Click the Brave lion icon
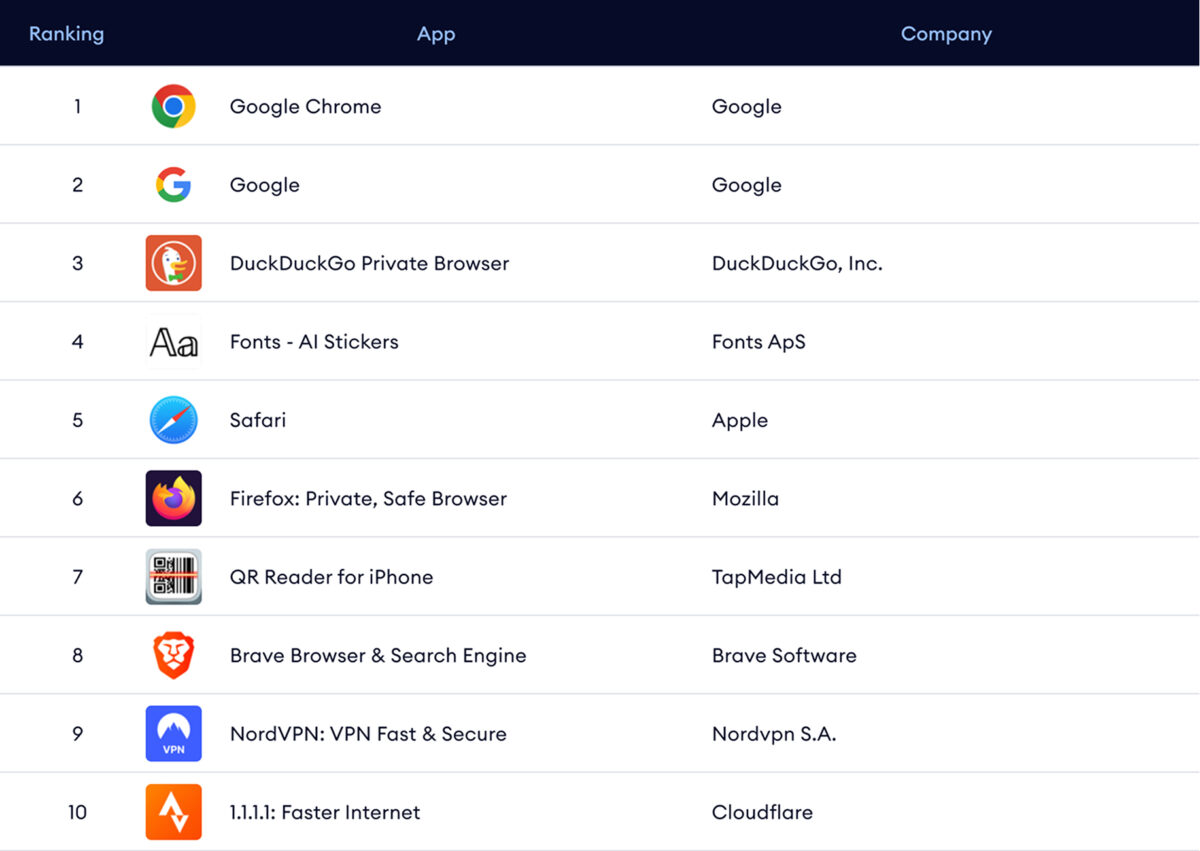Image resolution: width=1200 pixels, height=851 pixels. coord(173,655)
